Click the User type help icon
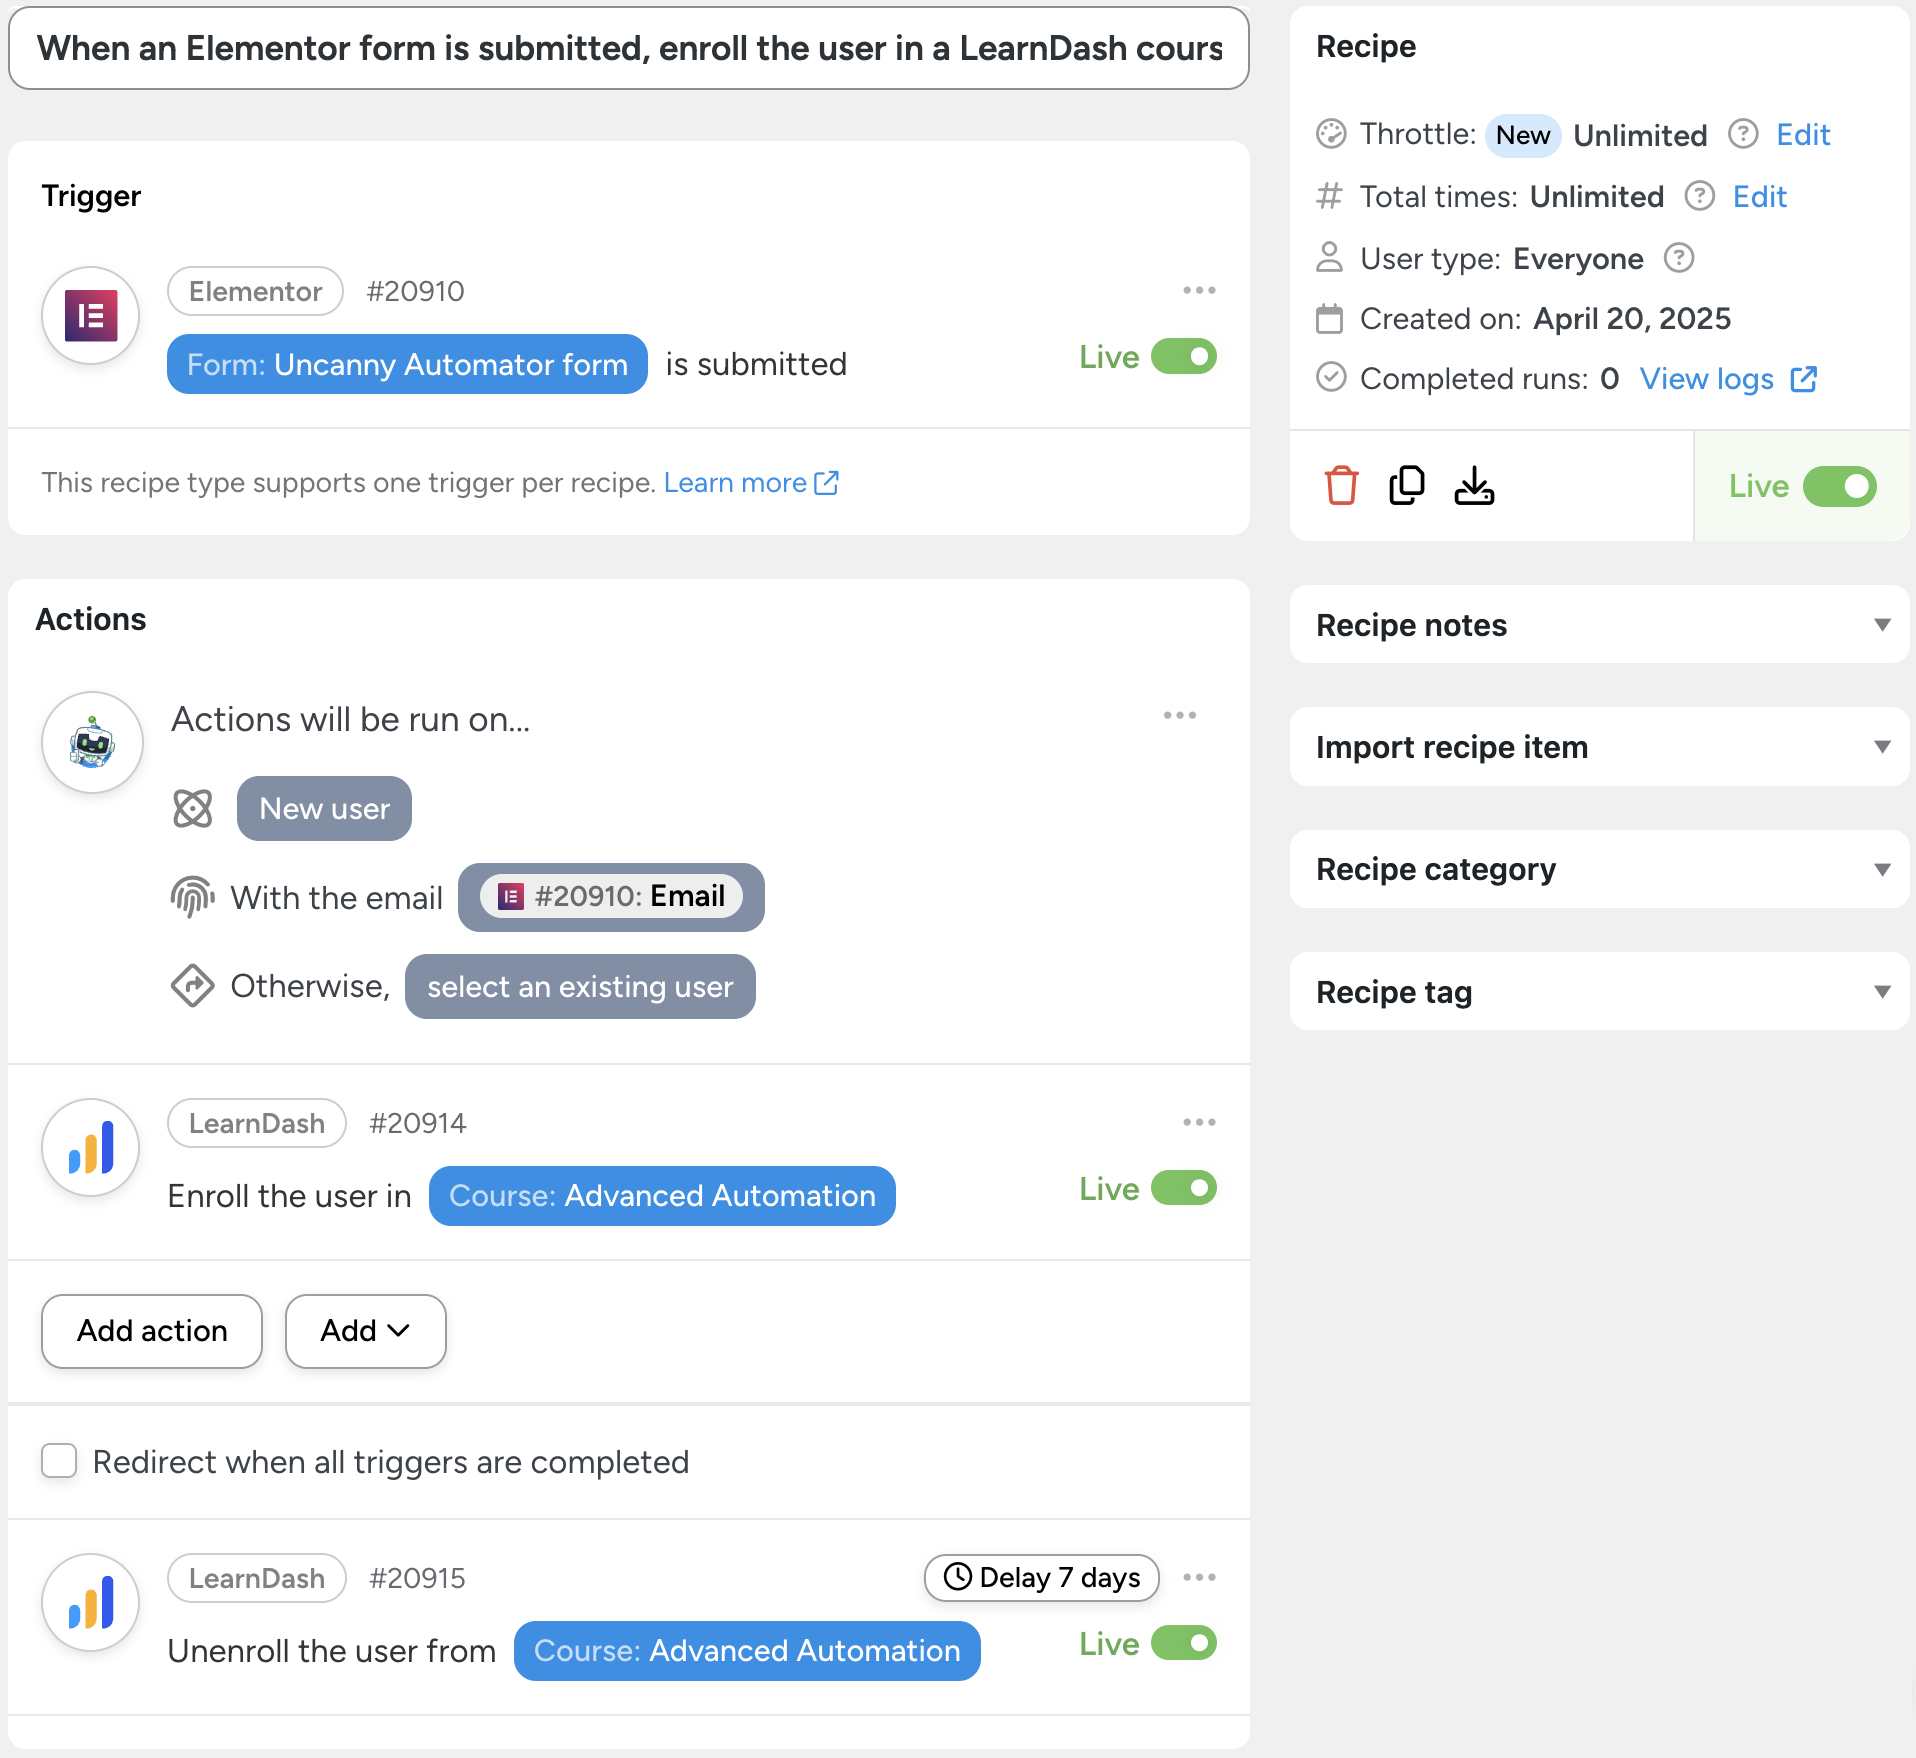 point(1679,258)
